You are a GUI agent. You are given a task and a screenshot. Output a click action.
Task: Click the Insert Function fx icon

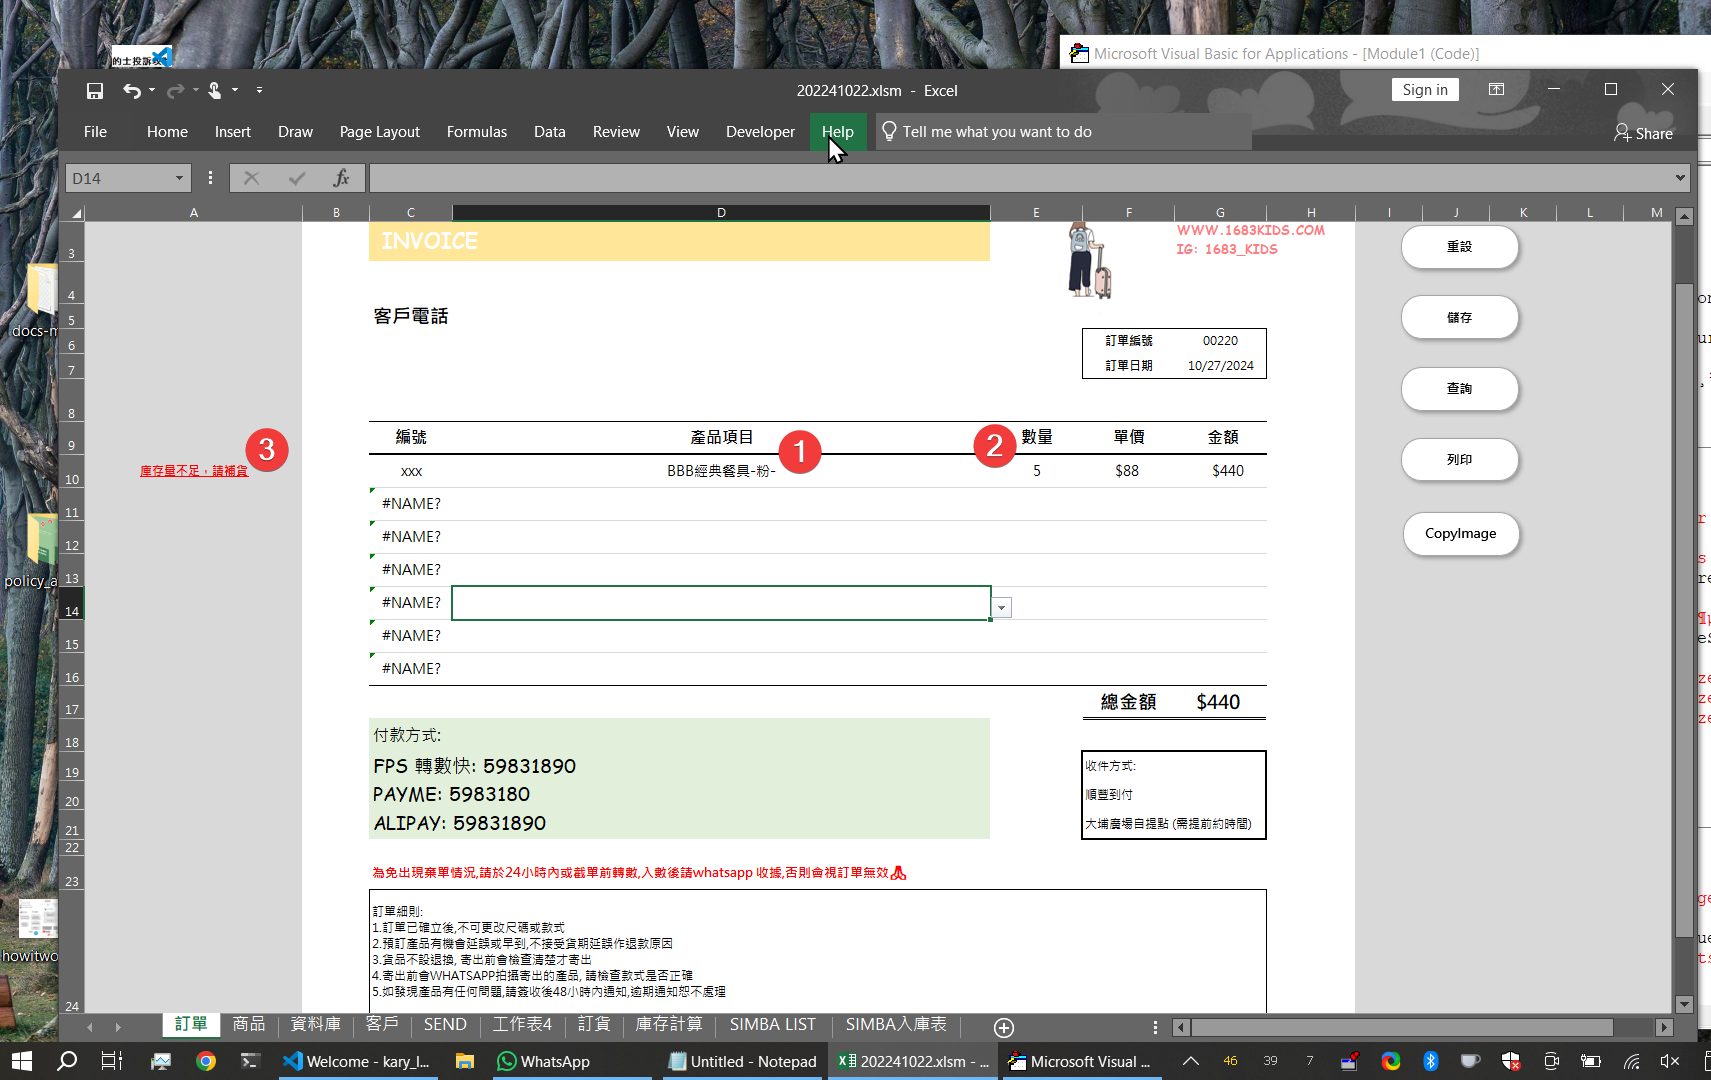(x=341, y=178)
